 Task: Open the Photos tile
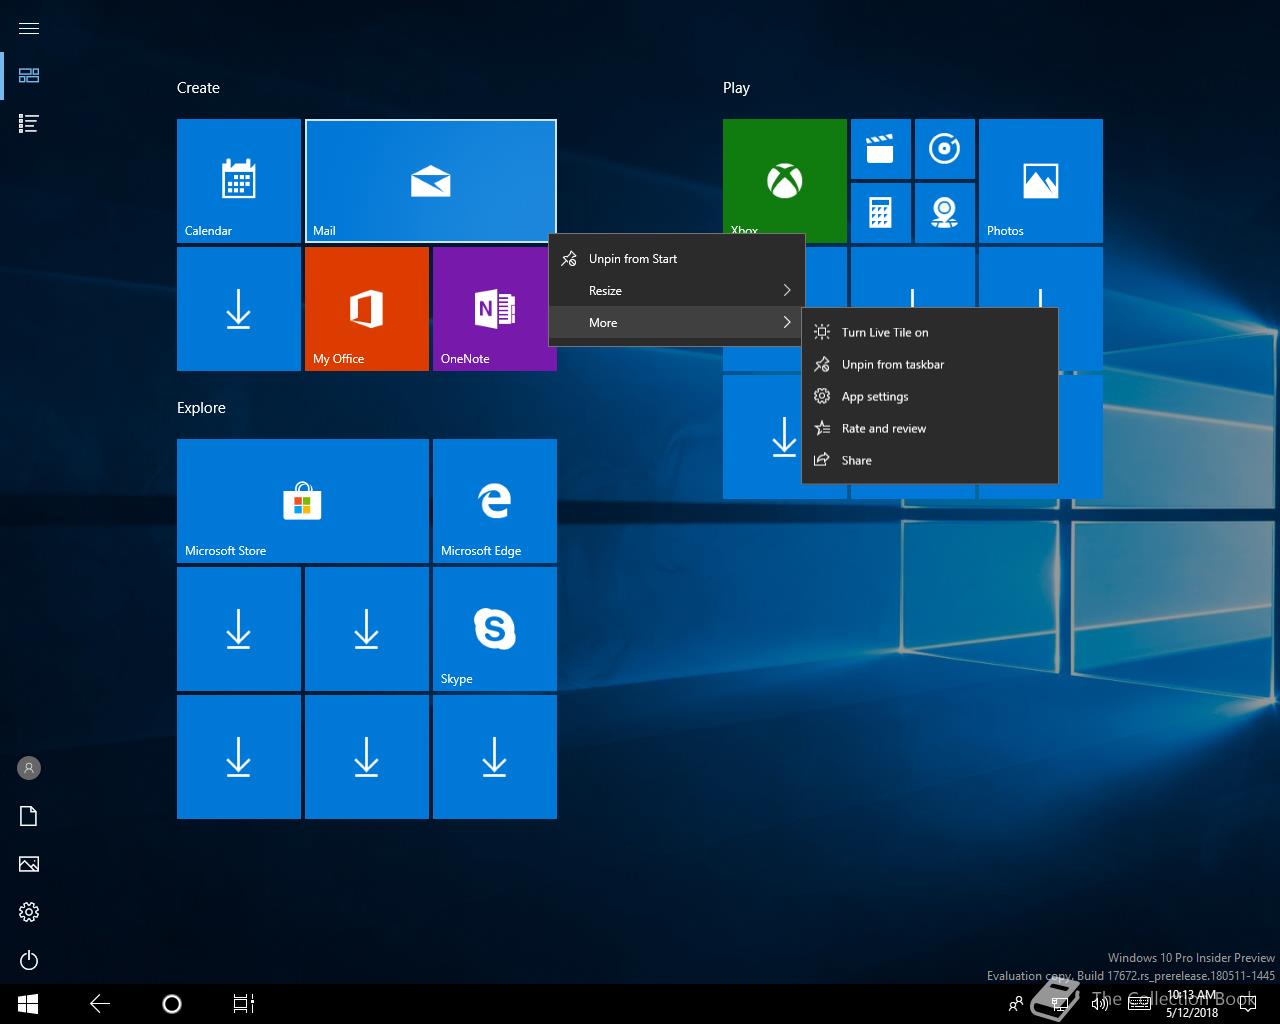click(x=1041, y=181)
